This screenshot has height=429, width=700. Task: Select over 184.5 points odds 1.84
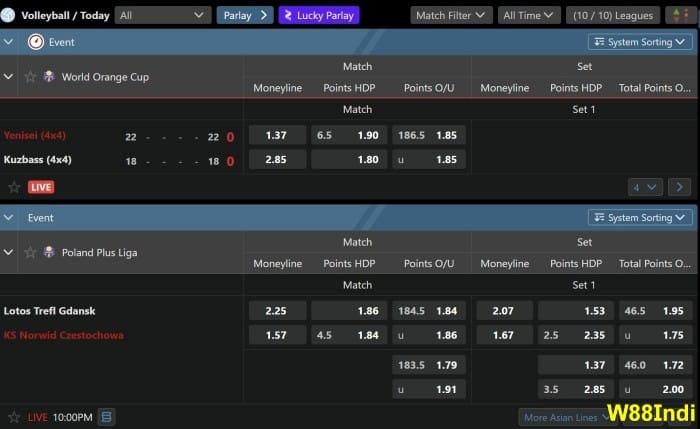tap(429, 311)
